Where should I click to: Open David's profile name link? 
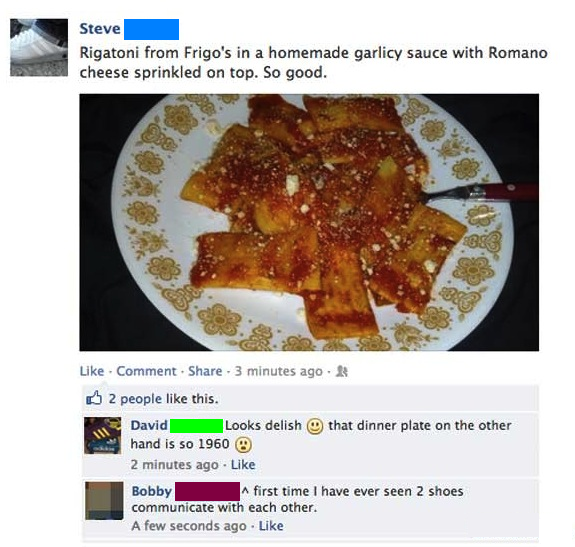tap(149, 426)
